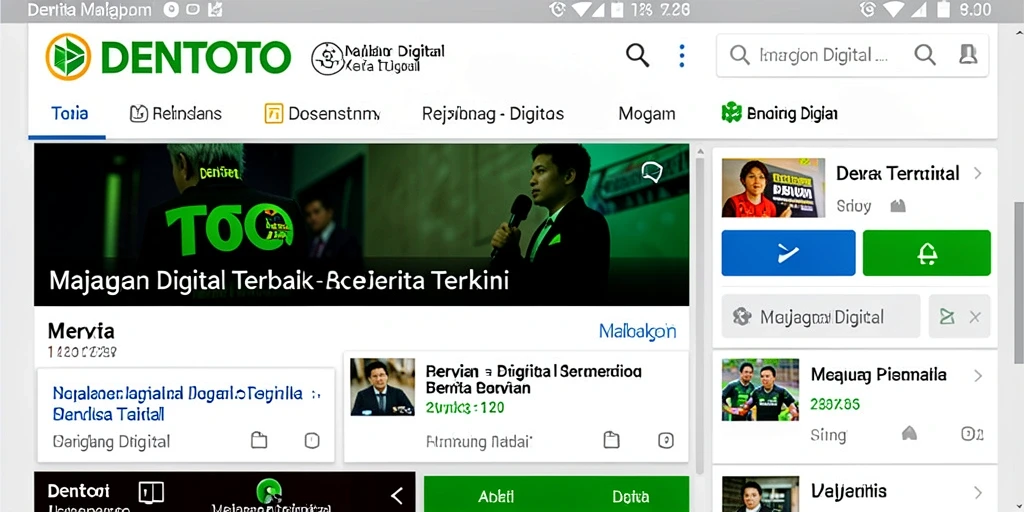Select the Mogam tab
Viewport: 1024px width, 512px height.
[647, 114]
